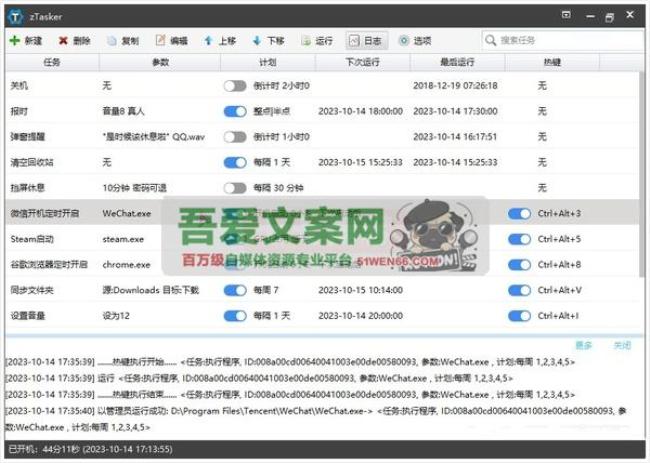Open 编辑 (Edit) from the toolbar
The width and height of the screenshot is (650, 463).
pyautogui.click(x=160, y=41)
